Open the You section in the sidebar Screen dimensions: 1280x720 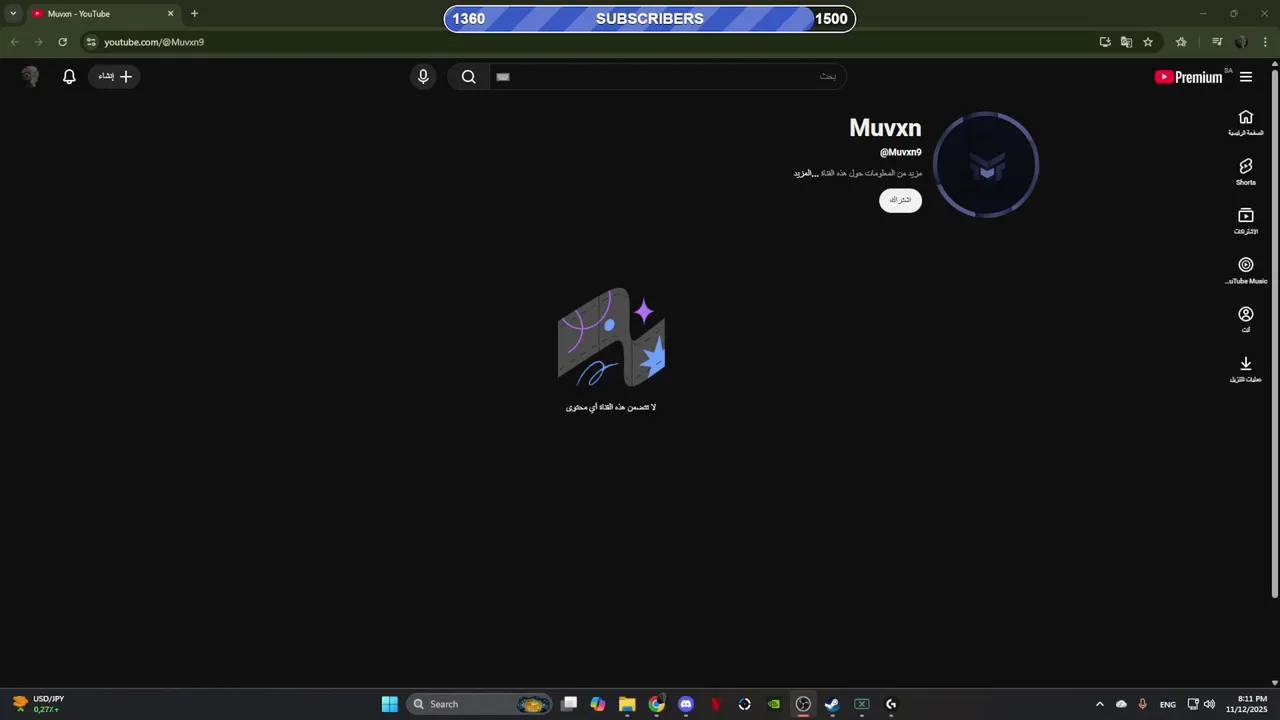tap(1246, 320)
